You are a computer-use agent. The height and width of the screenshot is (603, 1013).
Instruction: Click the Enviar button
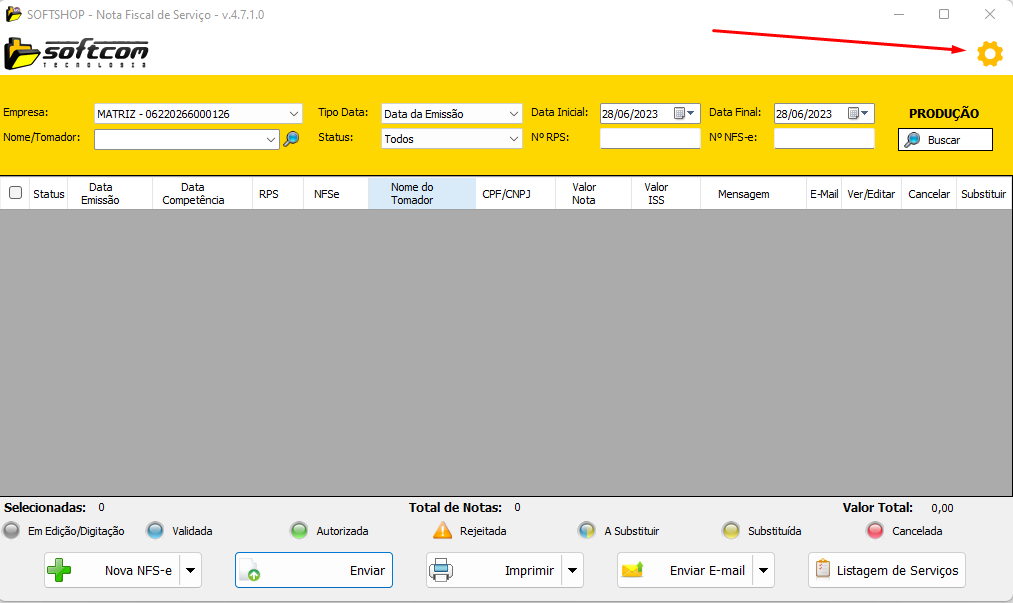pyautogui.click(x=314, y=570)
